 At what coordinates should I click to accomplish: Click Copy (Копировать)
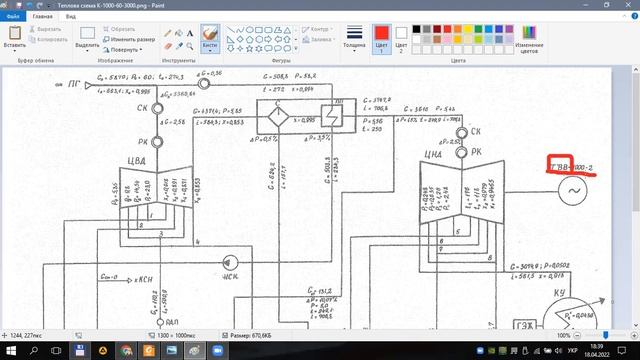[49, 40]
